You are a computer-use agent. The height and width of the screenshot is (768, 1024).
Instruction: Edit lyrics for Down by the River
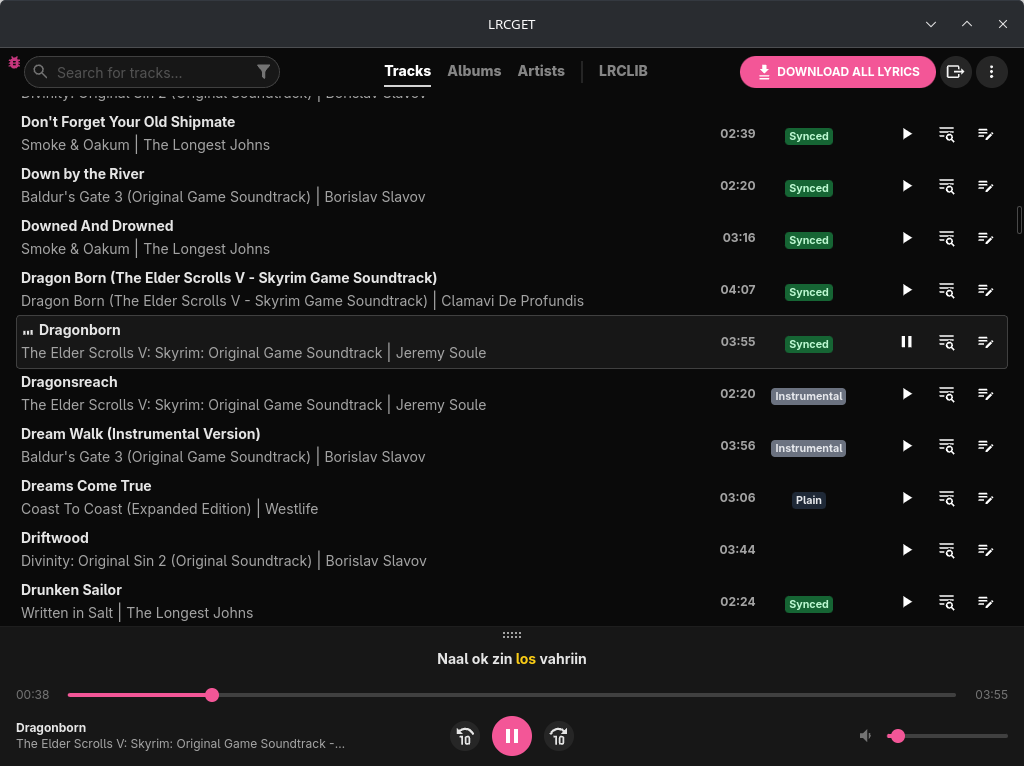coord(985,186)
